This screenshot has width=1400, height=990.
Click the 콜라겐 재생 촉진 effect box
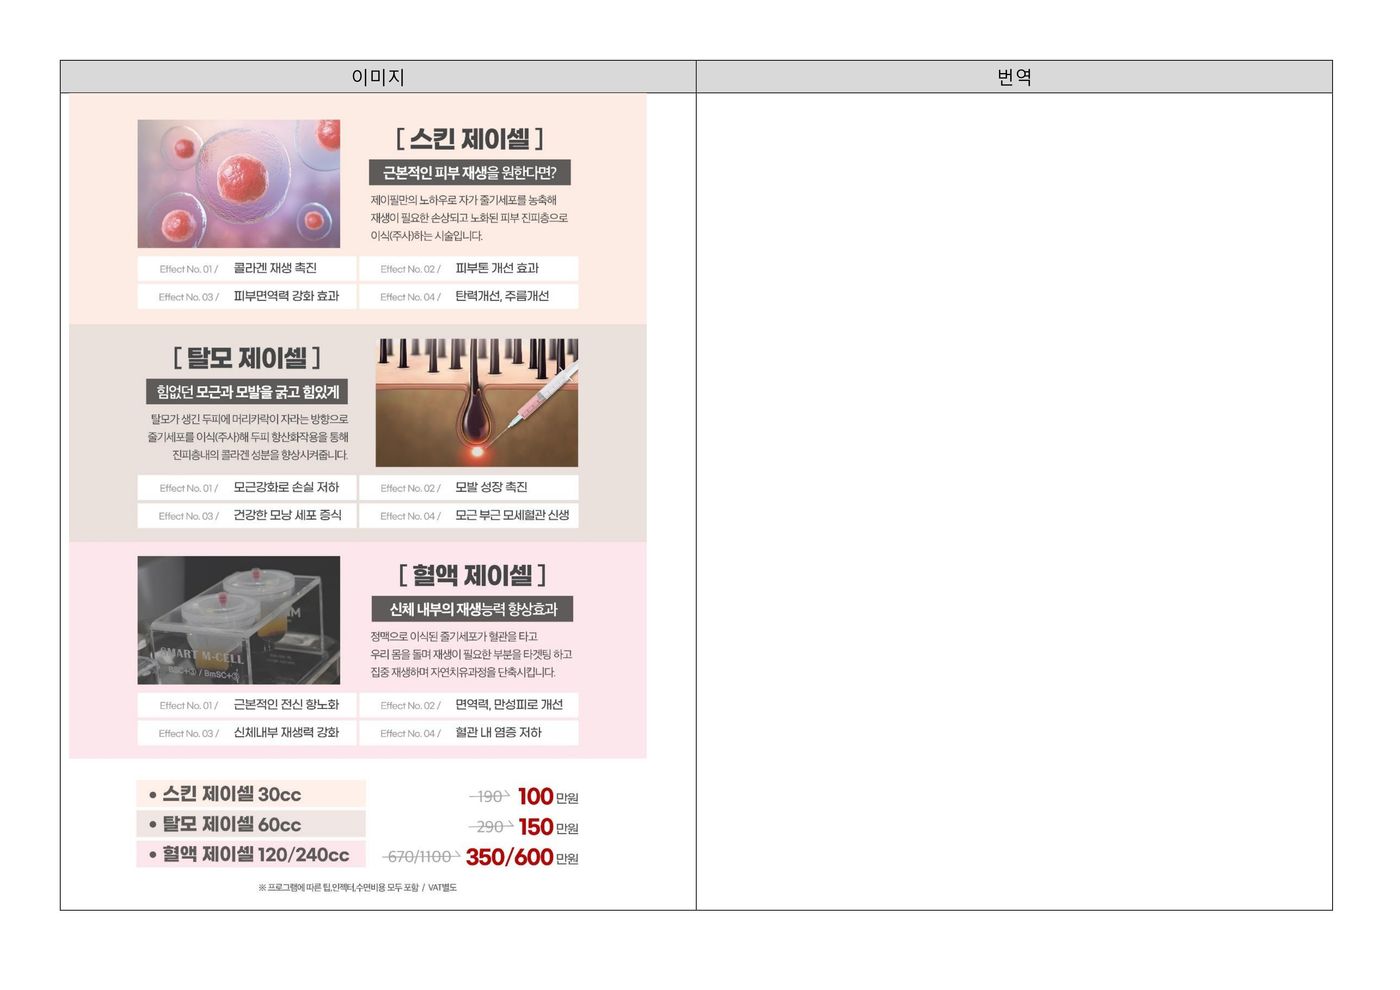pos(247,269)
